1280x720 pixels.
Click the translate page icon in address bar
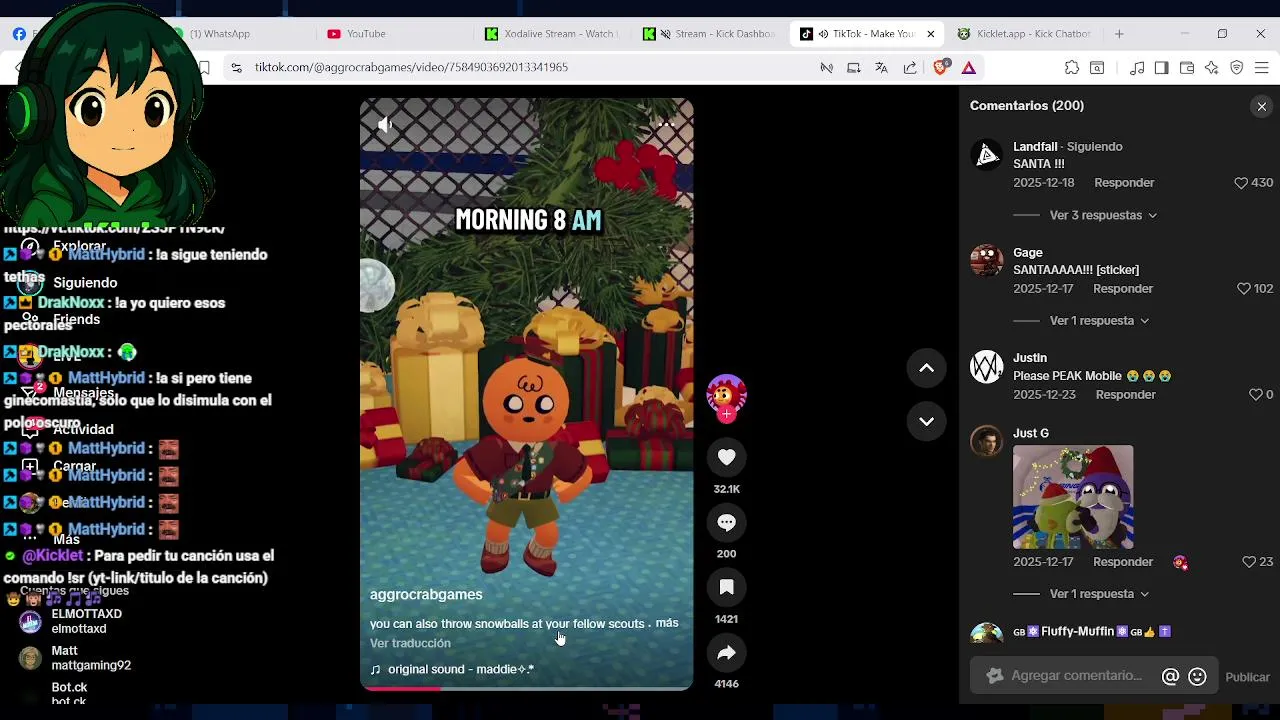pyautogui.click(x=881, y=68)
